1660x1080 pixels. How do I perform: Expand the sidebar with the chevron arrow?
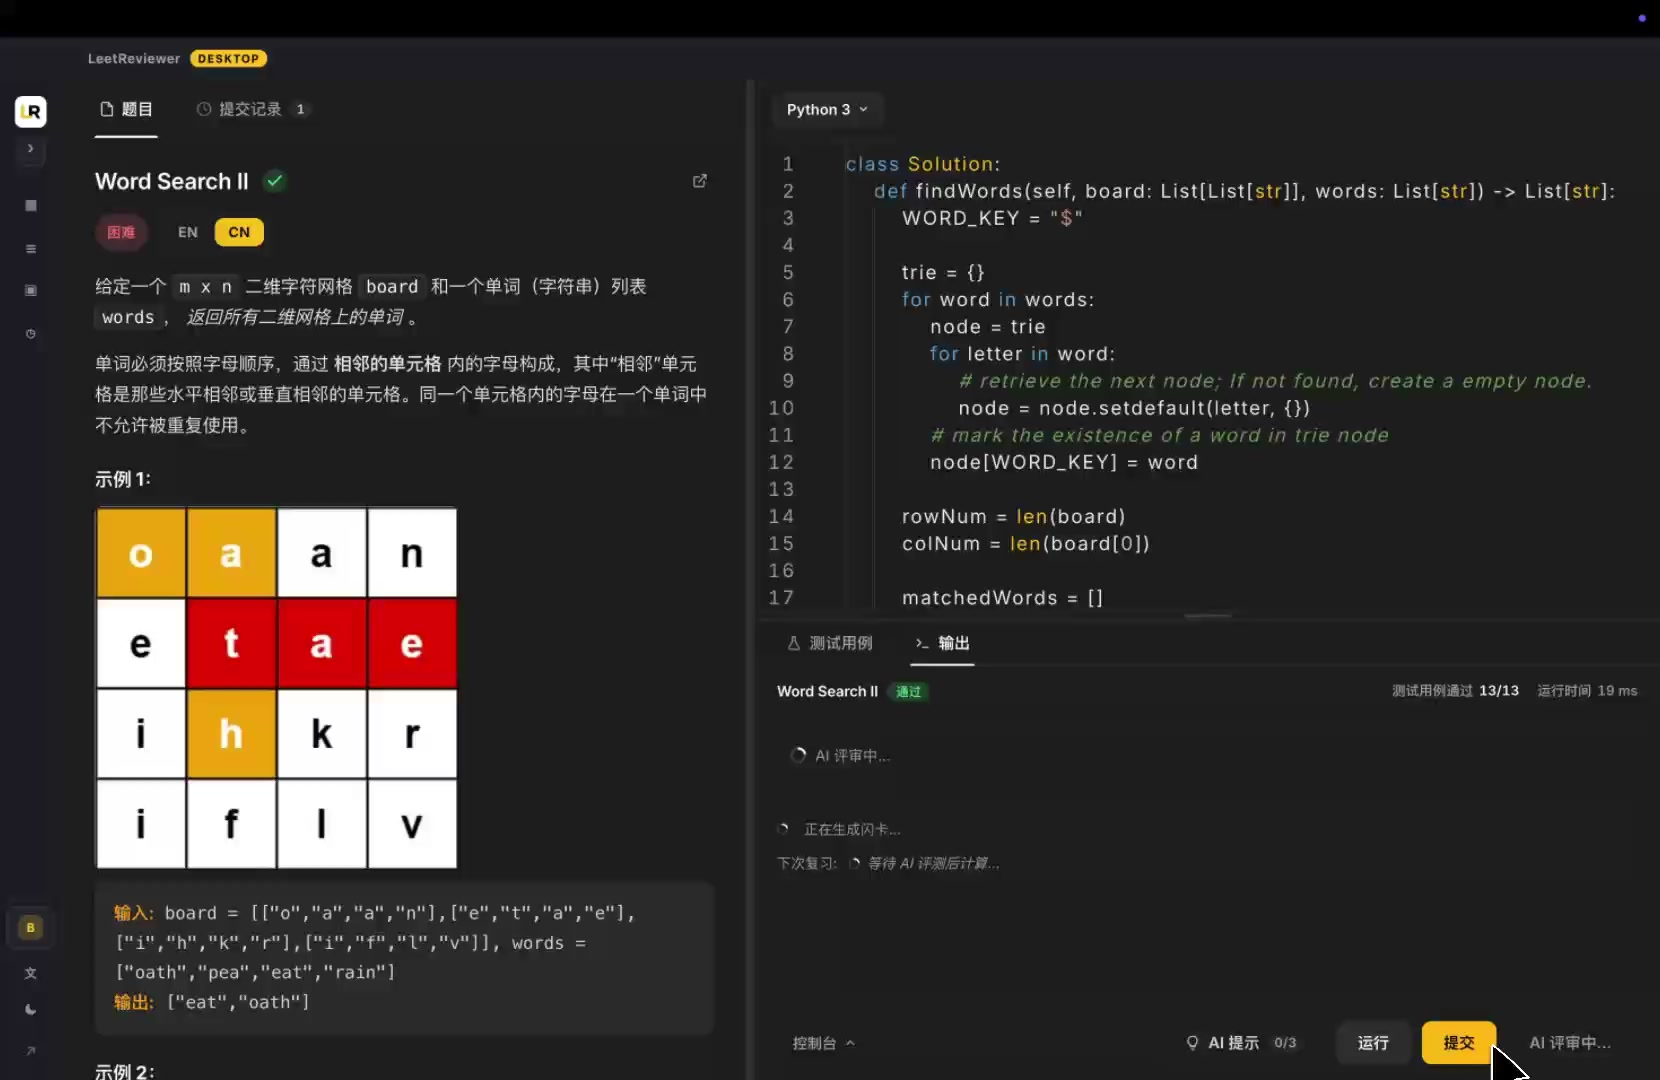[x=31, y=149]
